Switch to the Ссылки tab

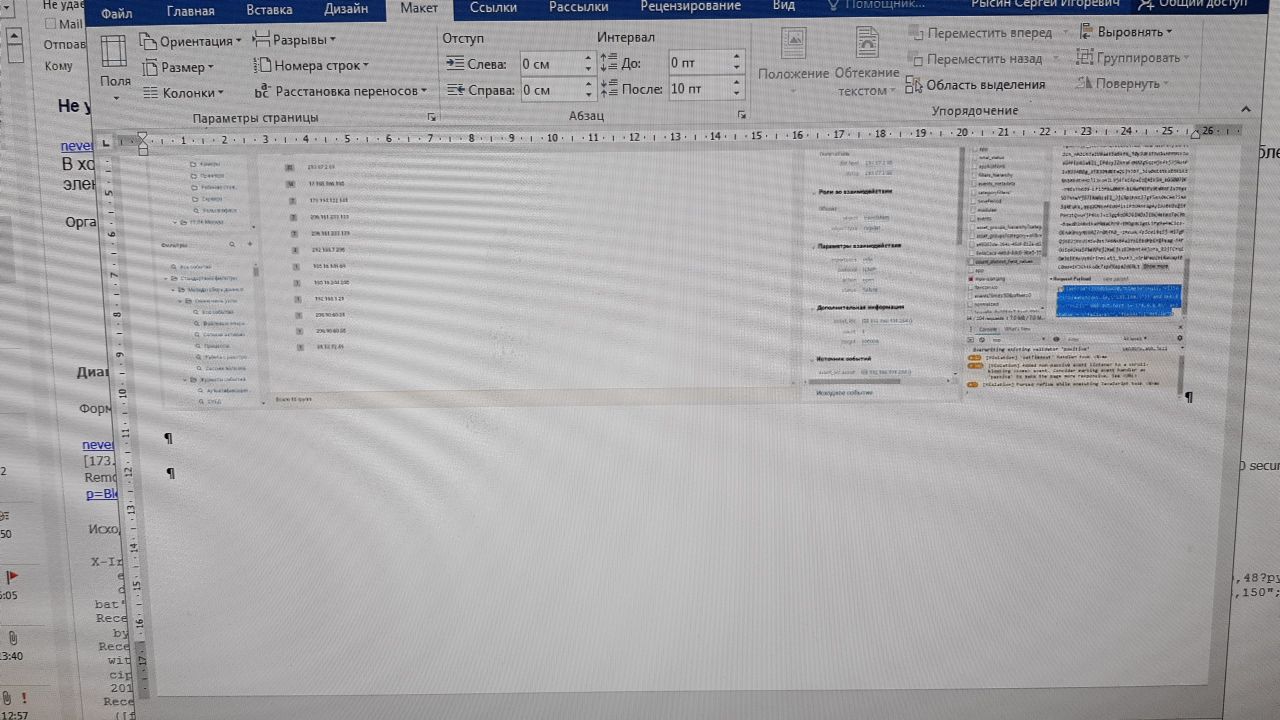pyautogui.click(x=493, y=7)
